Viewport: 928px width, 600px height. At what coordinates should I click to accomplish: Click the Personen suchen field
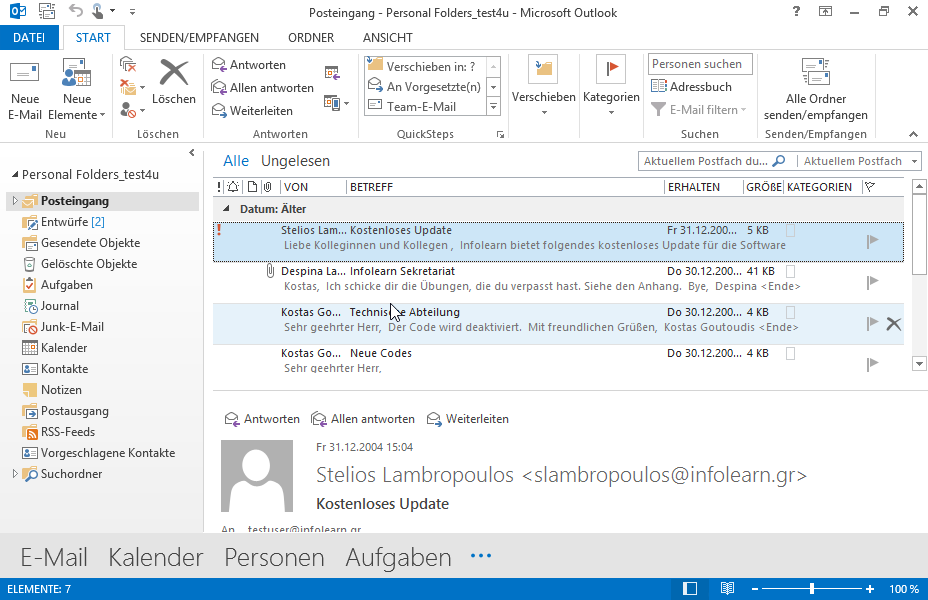pyautogui.click(x=700, y=64)
